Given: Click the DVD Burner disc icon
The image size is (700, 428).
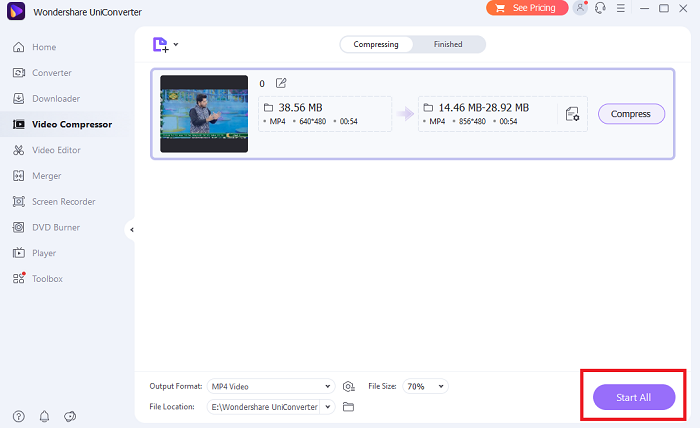Looking at the screenshot, I should pyautogui.click(x=18, y=227).
